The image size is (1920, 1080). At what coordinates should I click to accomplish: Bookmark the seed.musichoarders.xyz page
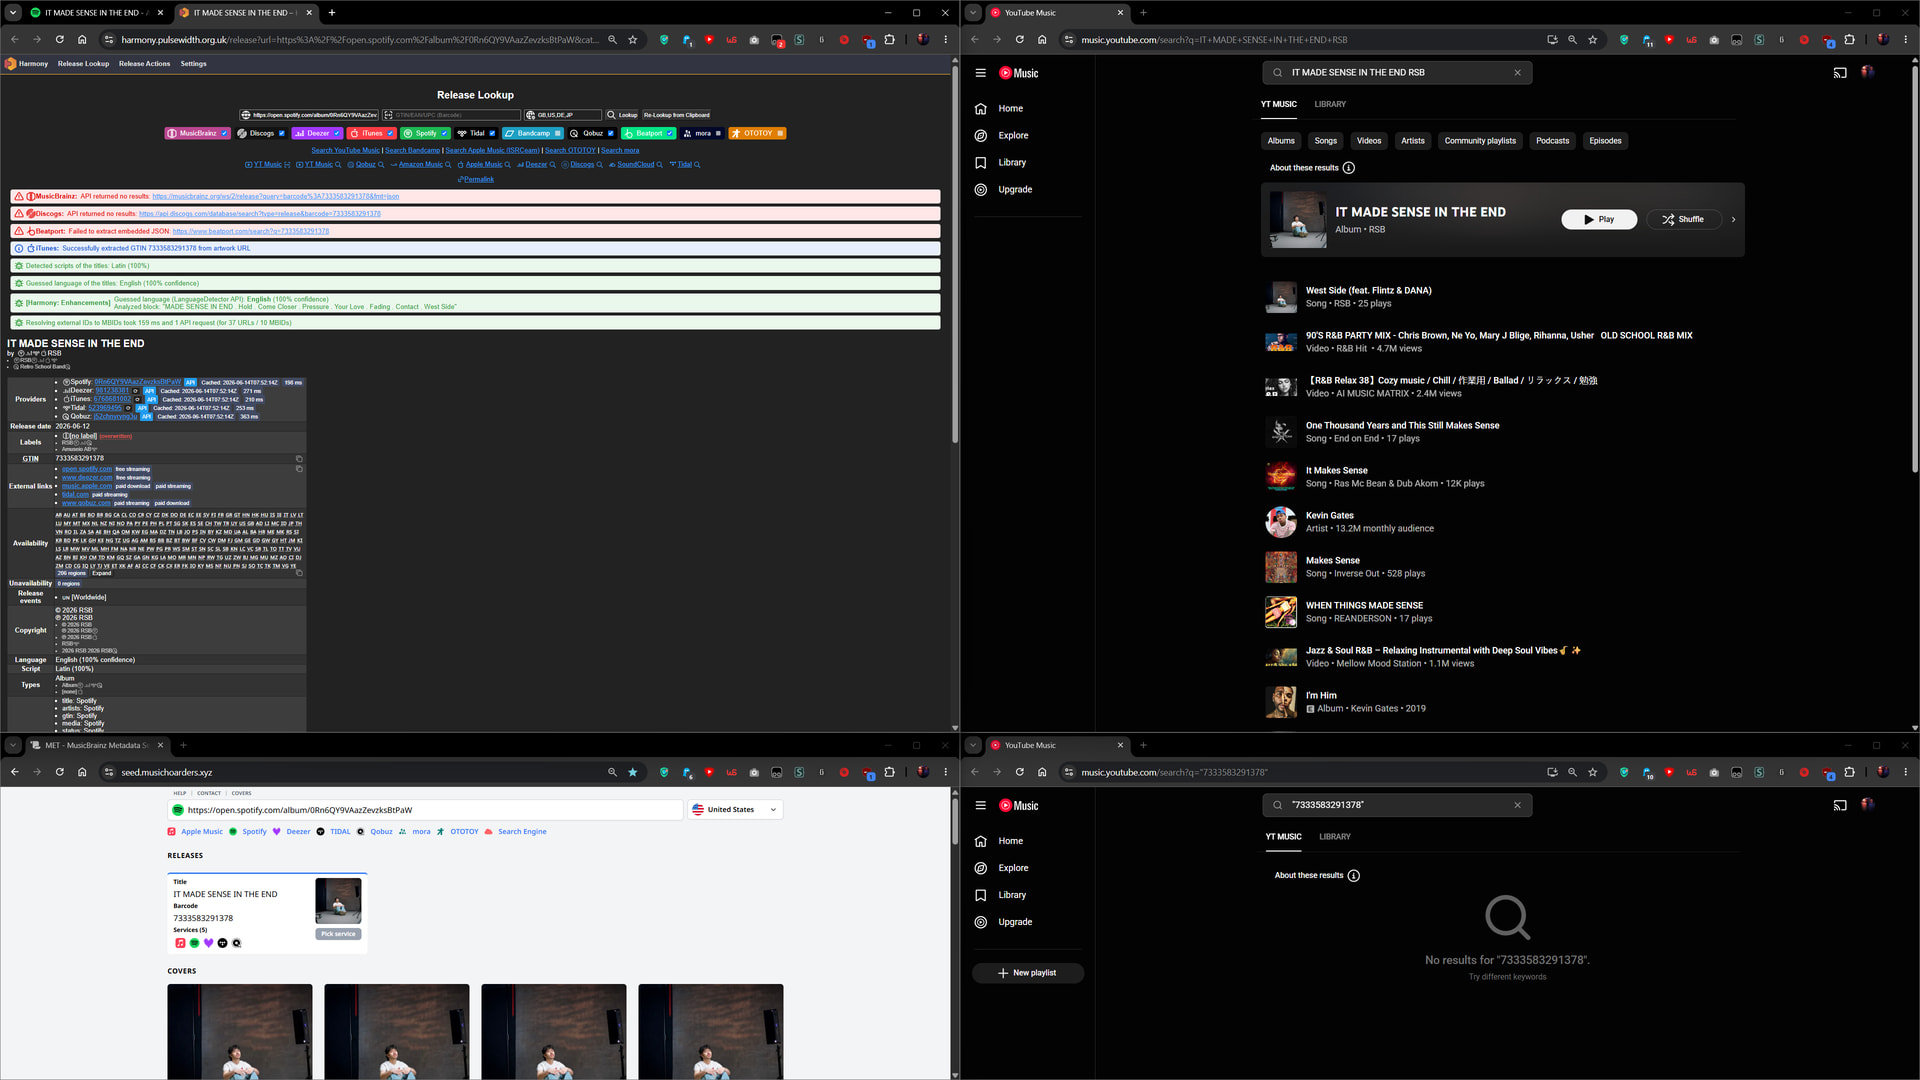632,773
